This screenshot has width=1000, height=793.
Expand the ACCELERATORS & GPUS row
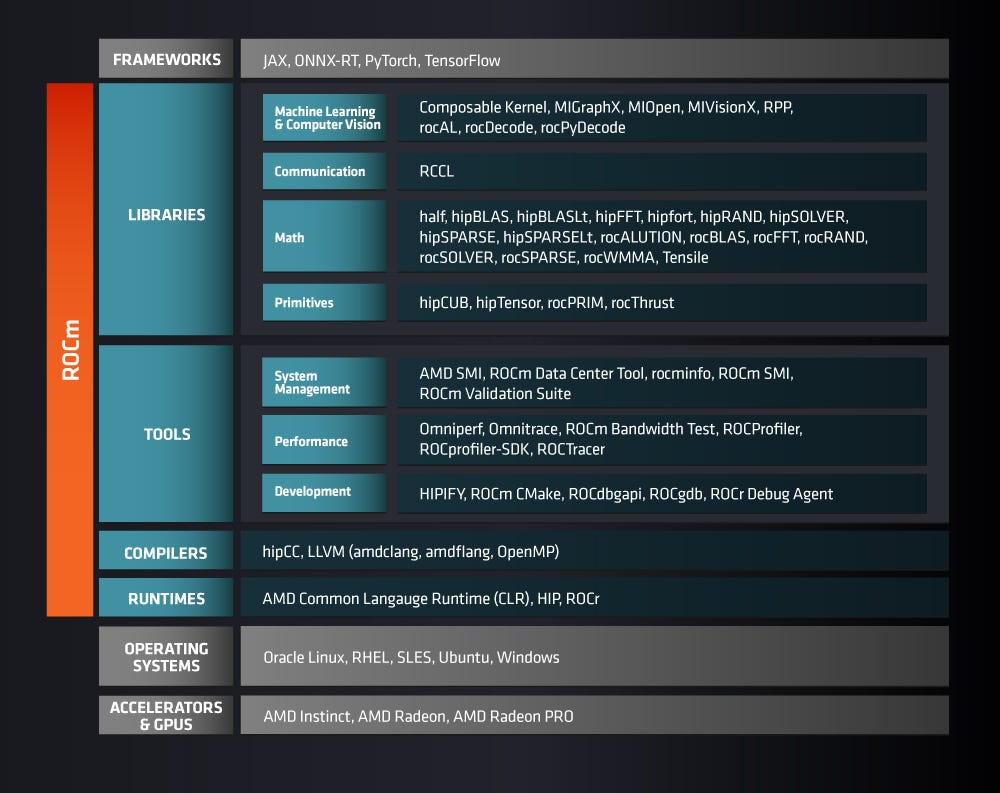click(165, 714)
